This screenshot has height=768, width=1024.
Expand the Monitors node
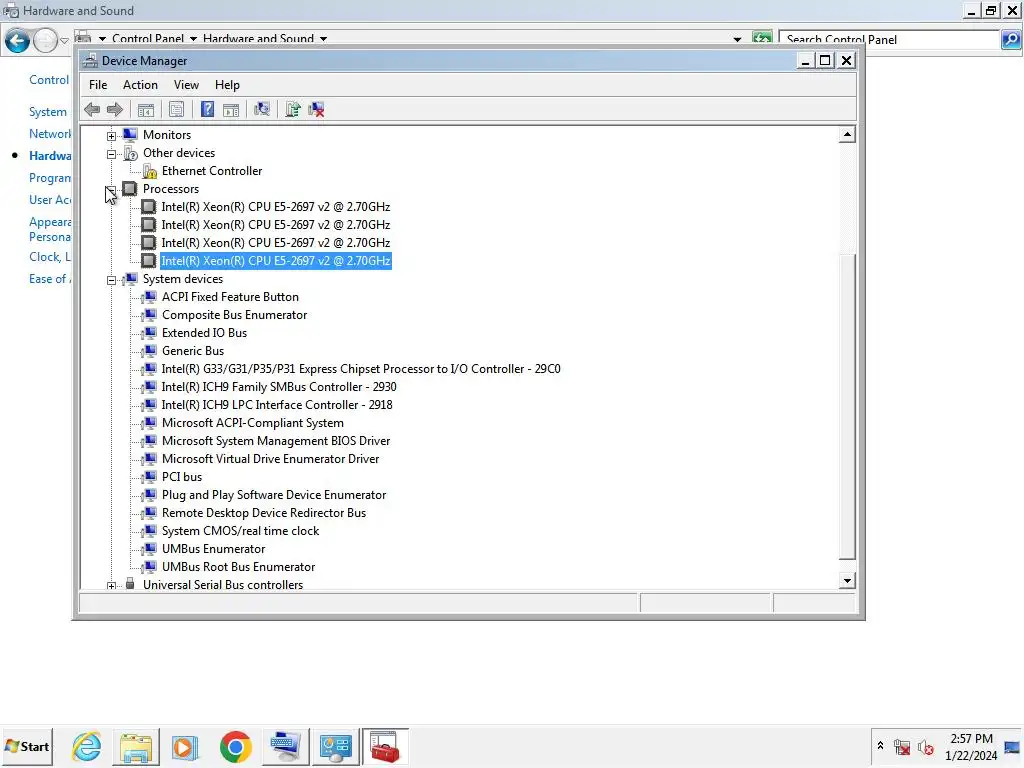(112, 136)
